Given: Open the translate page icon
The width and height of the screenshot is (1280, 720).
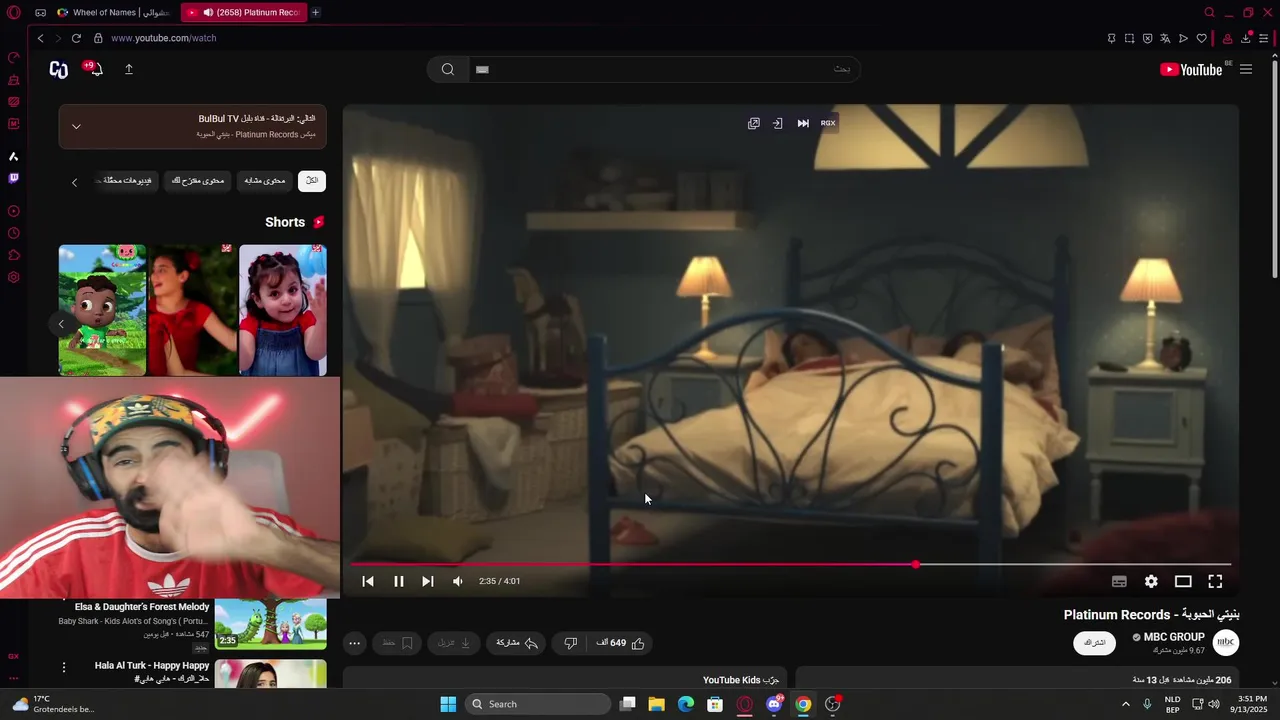Looking at the screenshot, I should click(1165, 38).
